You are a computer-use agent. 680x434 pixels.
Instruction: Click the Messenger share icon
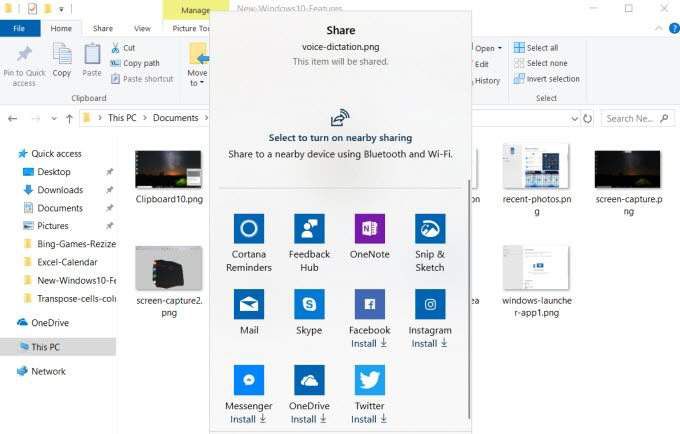(x=248, y=380)
